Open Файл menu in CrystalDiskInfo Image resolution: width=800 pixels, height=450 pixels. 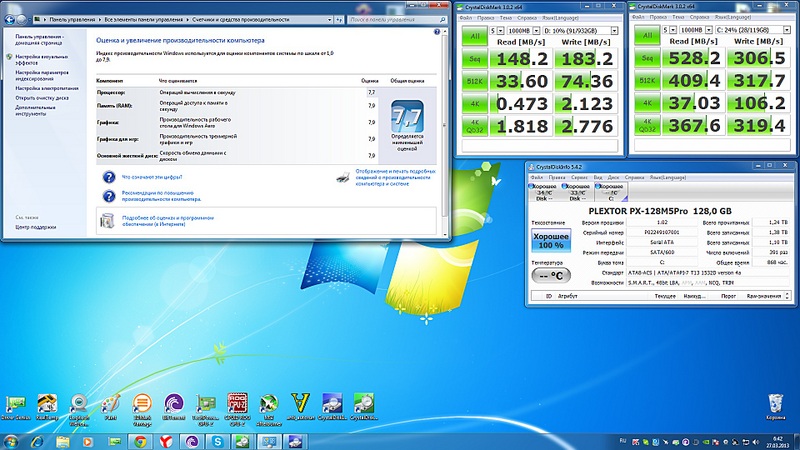(537, 178)
